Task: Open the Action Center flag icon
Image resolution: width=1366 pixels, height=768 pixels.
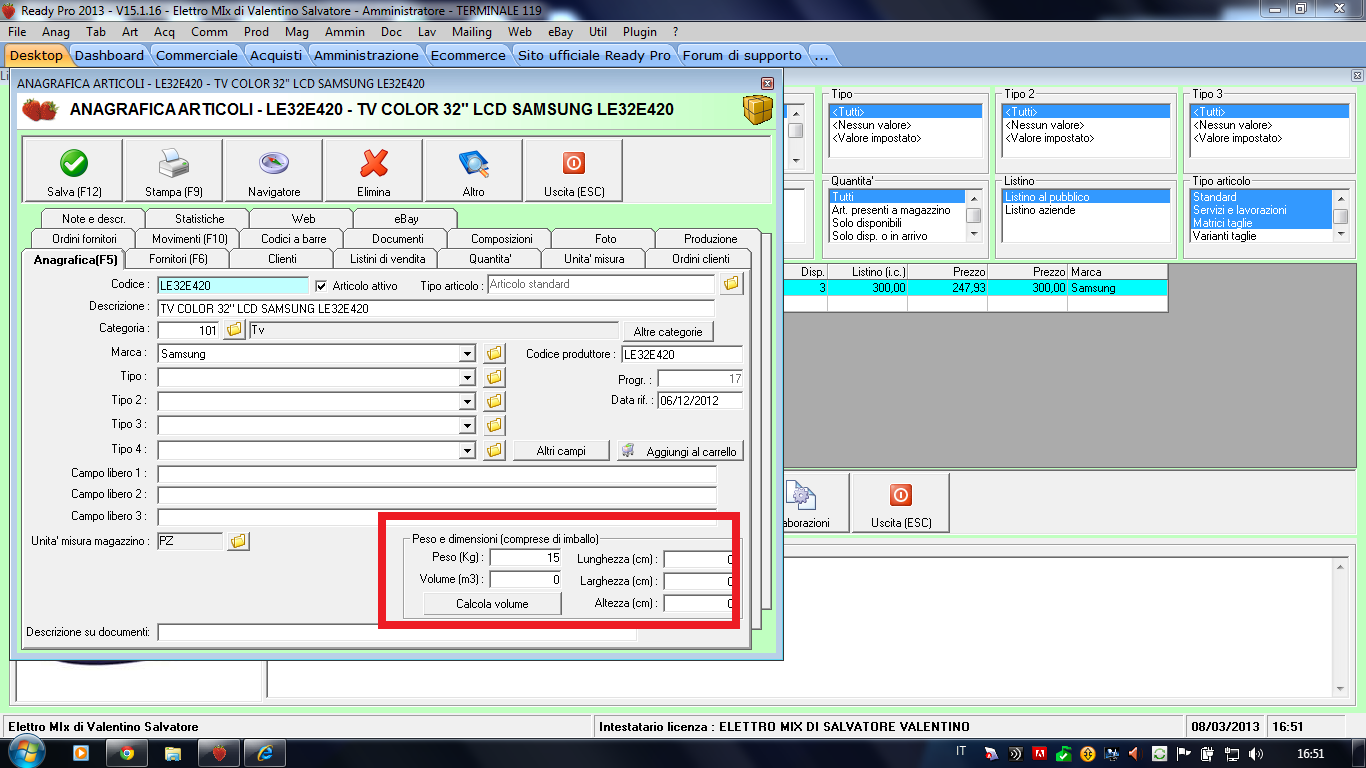Action: coord(1183,753)
